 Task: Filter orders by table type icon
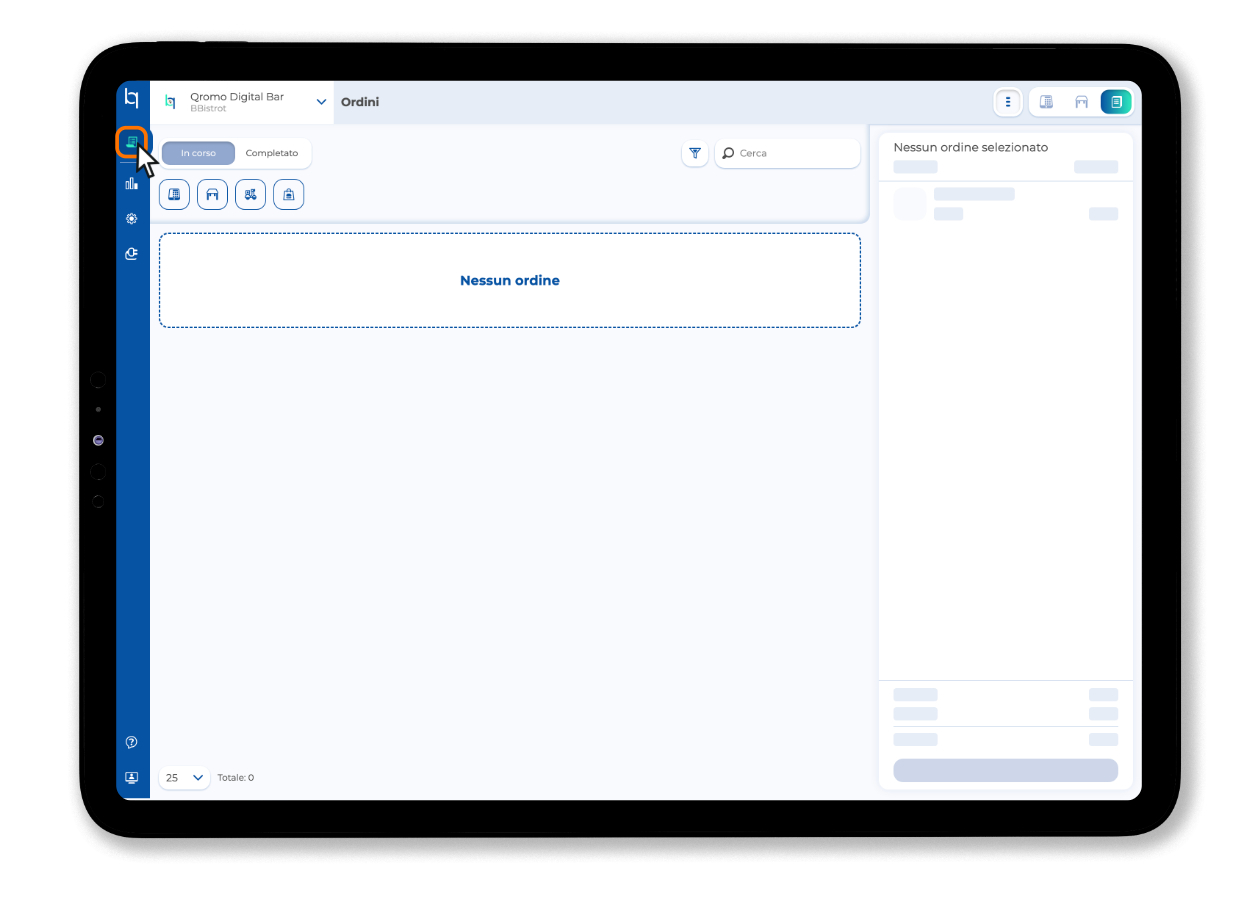(212, 194)
